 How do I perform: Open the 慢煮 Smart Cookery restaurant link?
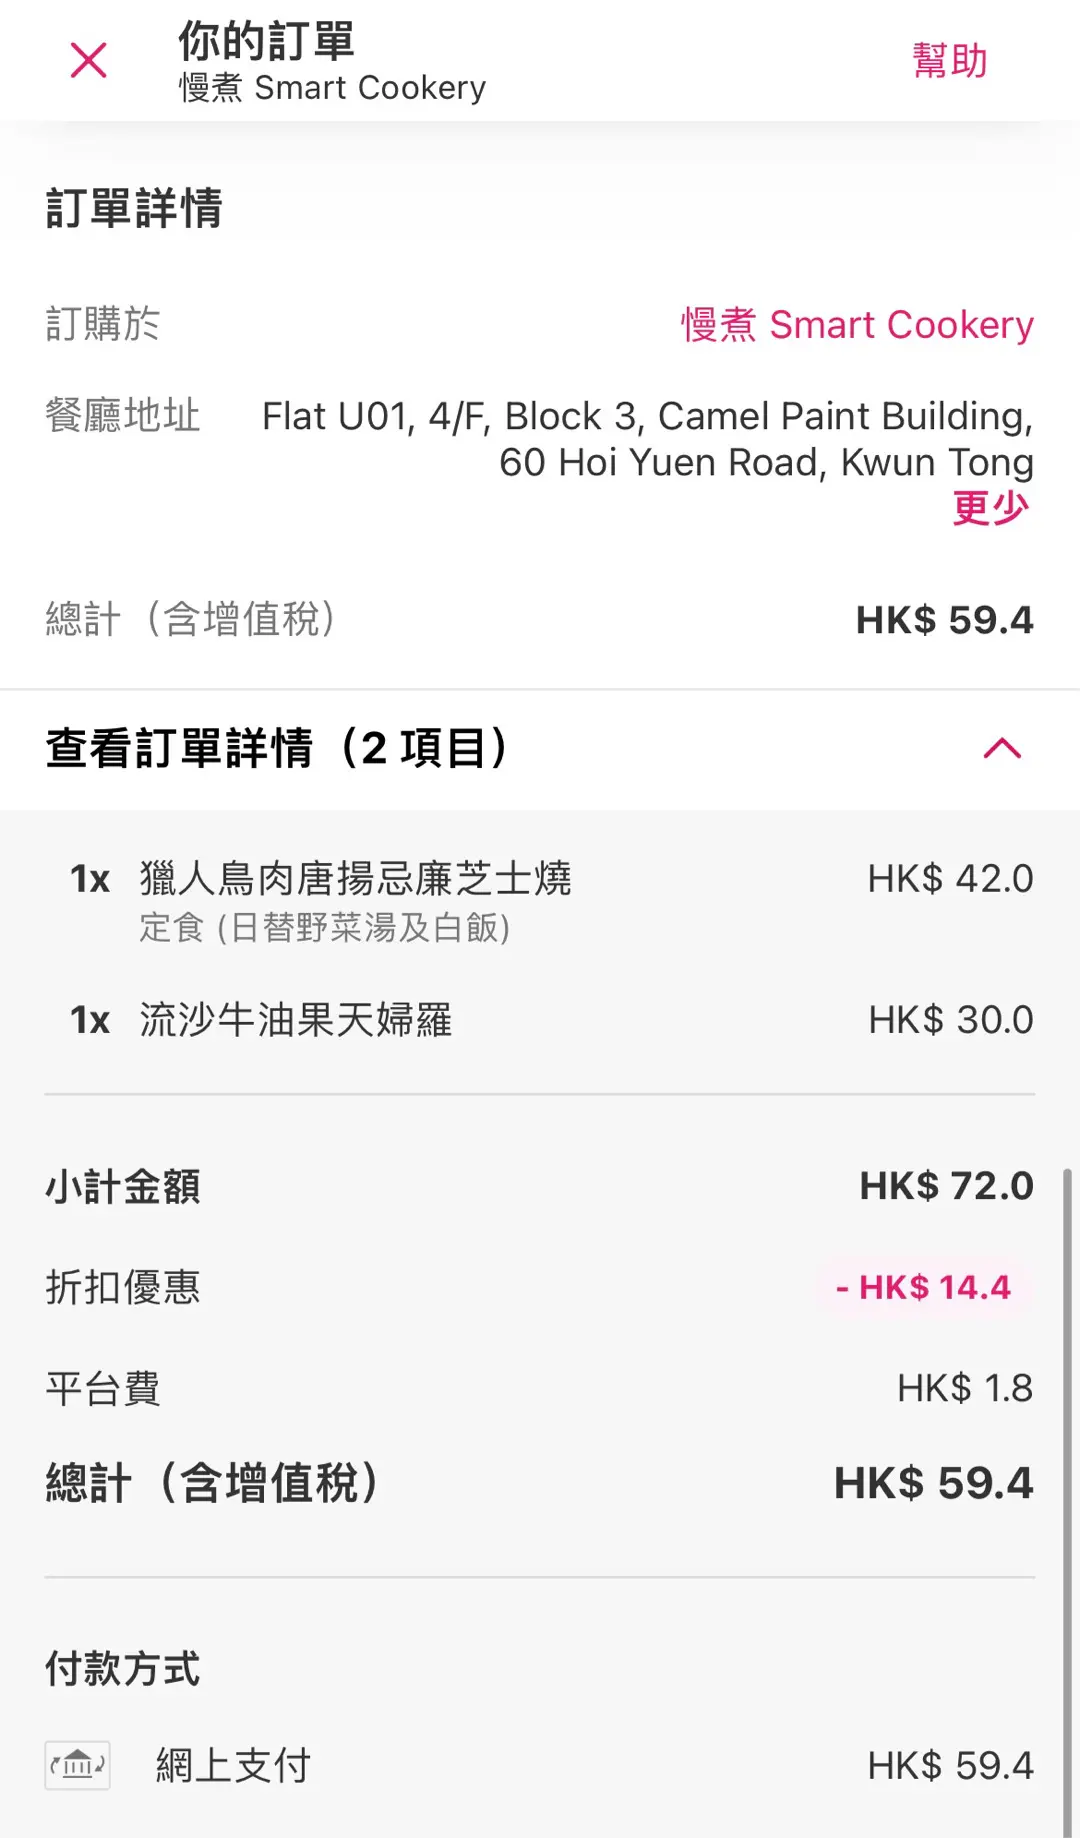point(857,325)
